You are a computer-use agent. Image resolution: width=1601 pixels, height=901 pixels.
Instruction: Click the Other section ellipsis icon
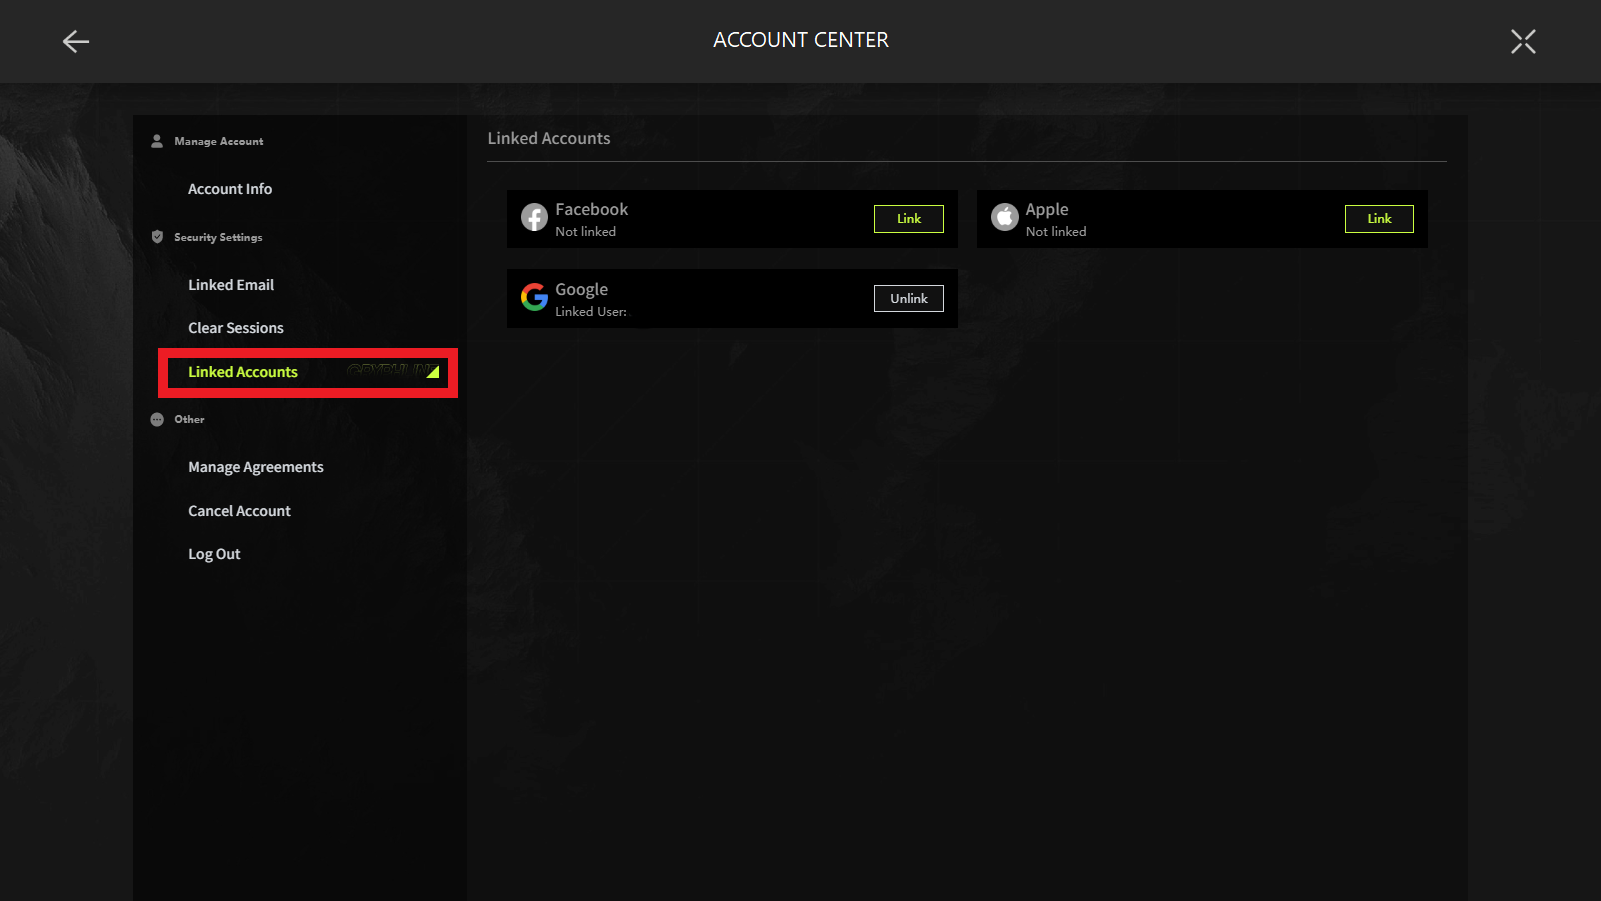click(157, 420)
